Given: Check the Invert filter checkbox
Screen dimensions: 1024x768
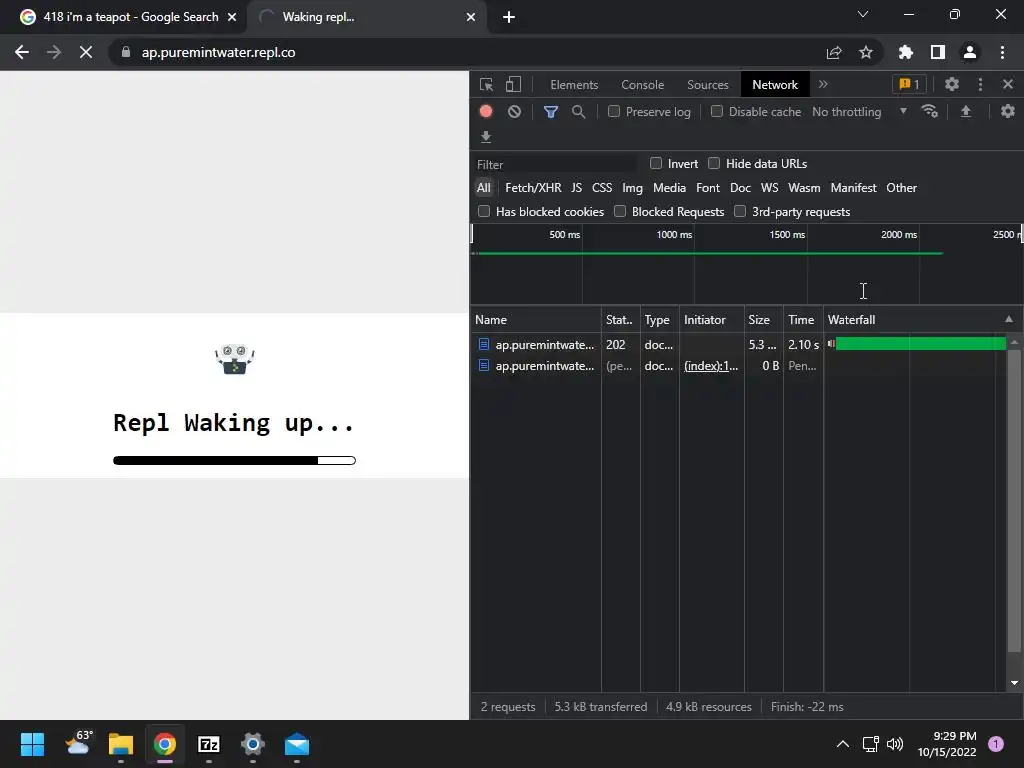Looking at the screenshot, I should (656, 163).
